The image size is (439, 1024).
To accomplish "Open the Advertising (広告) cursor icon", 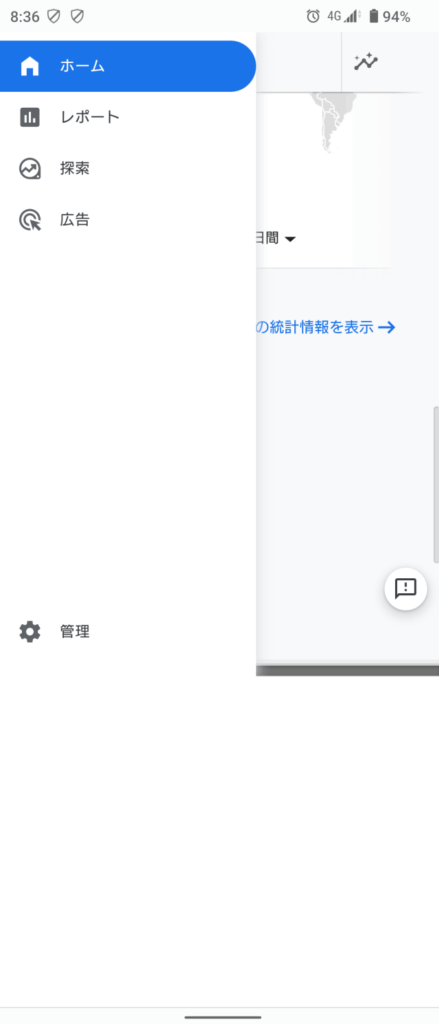I will click(x=30, y=220).
